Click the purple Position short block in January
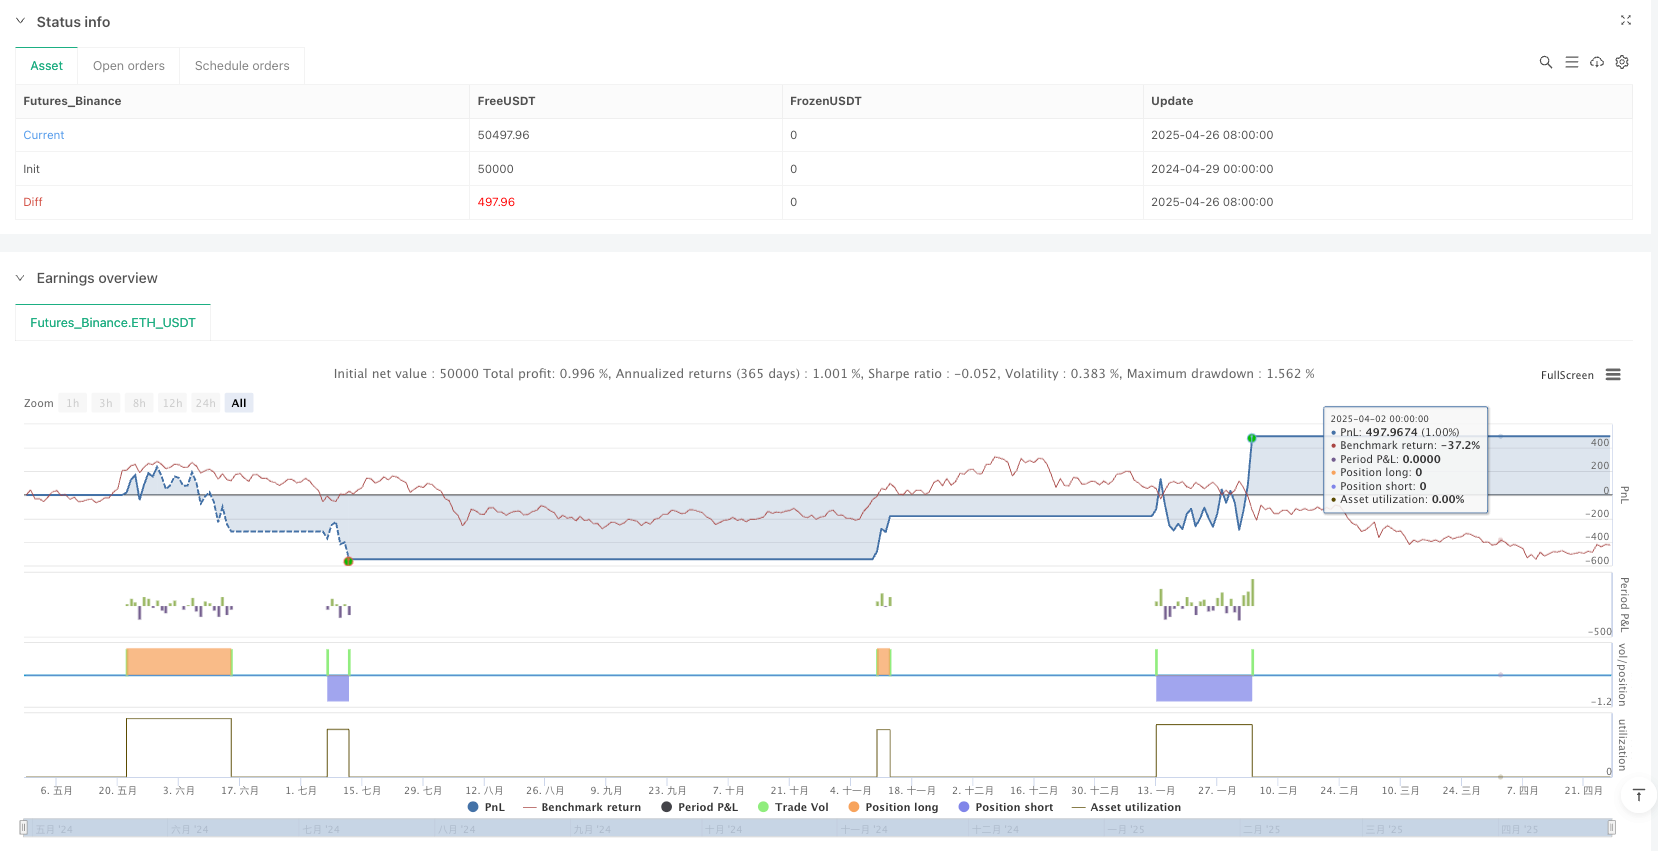 pyautogui.click(x=1204, y=688)
